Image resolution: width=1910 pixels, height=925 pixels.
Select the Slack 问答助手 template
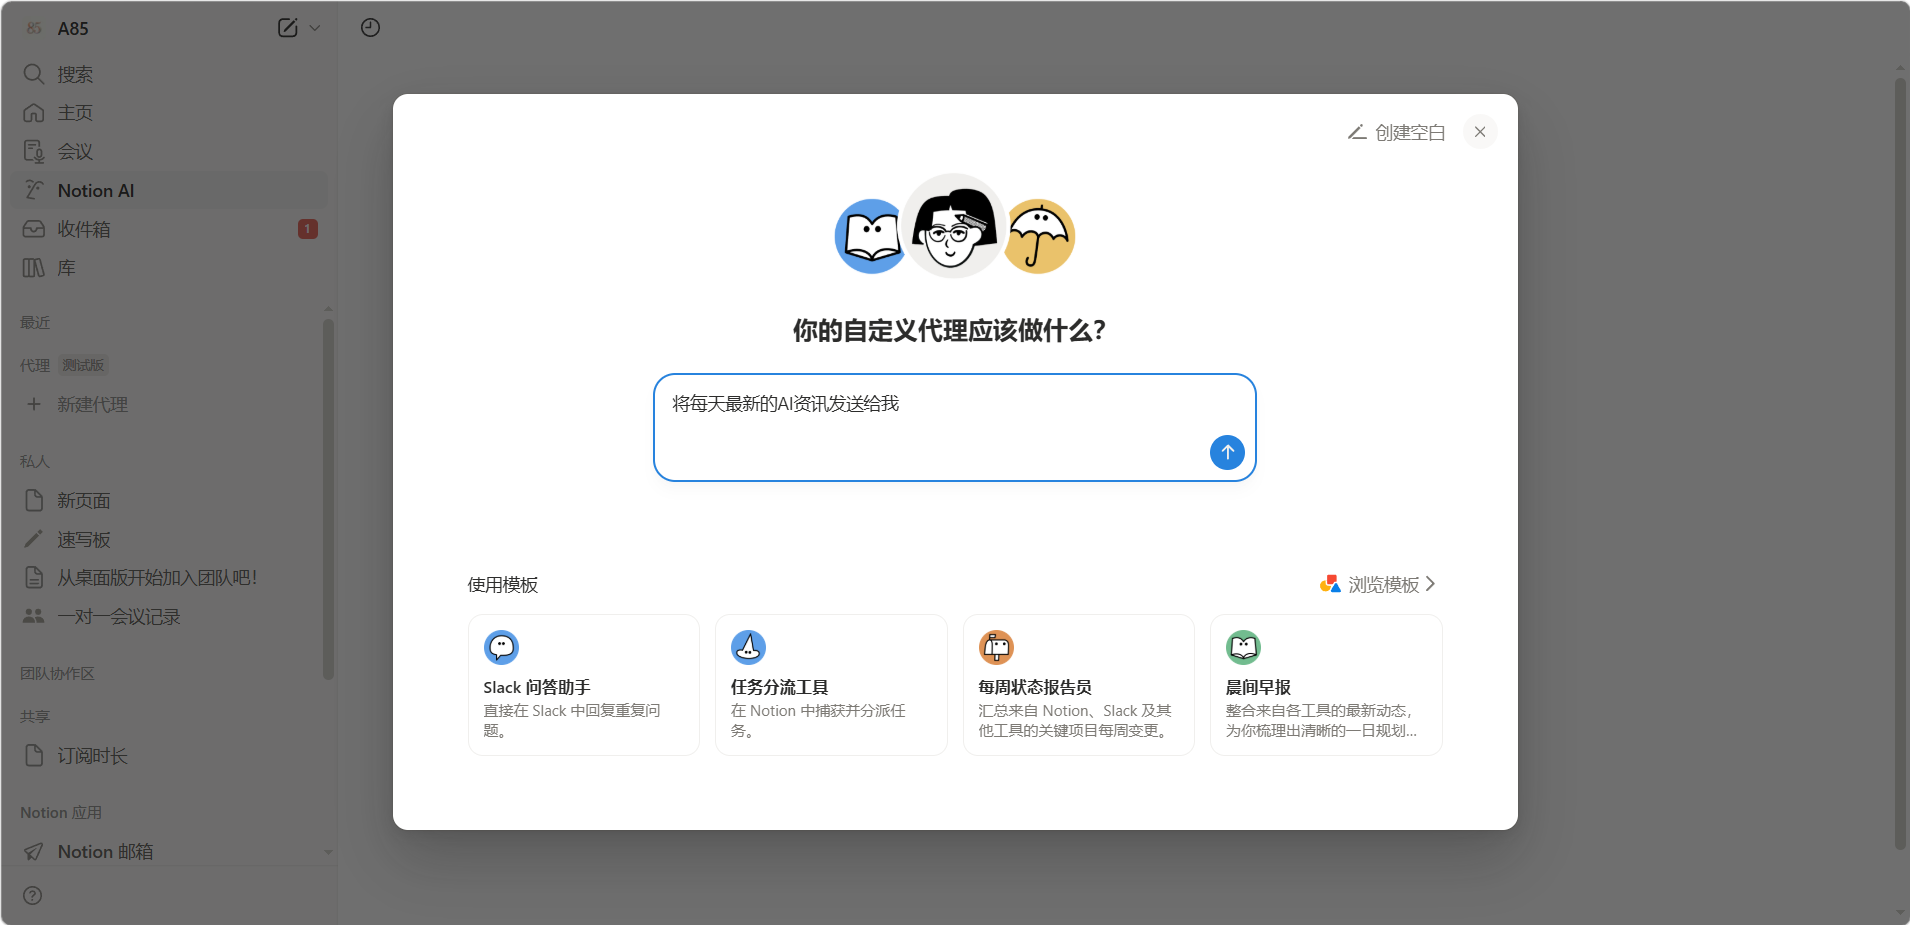click(584, 685)
